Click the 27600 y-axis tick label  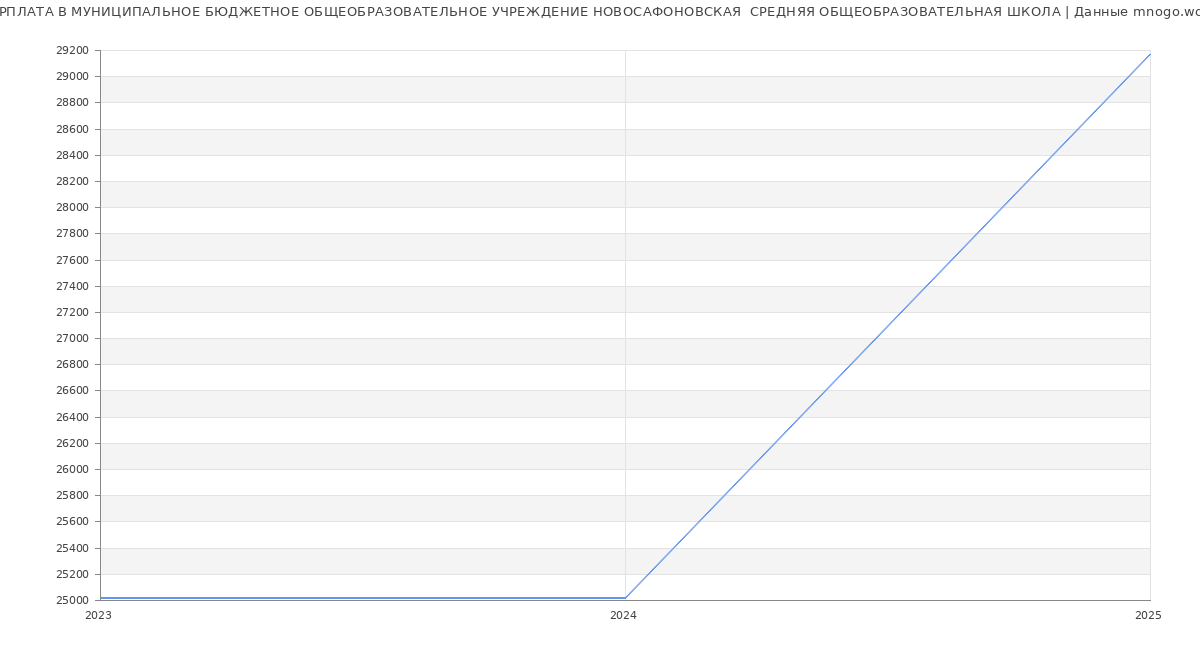pos(72,260)
